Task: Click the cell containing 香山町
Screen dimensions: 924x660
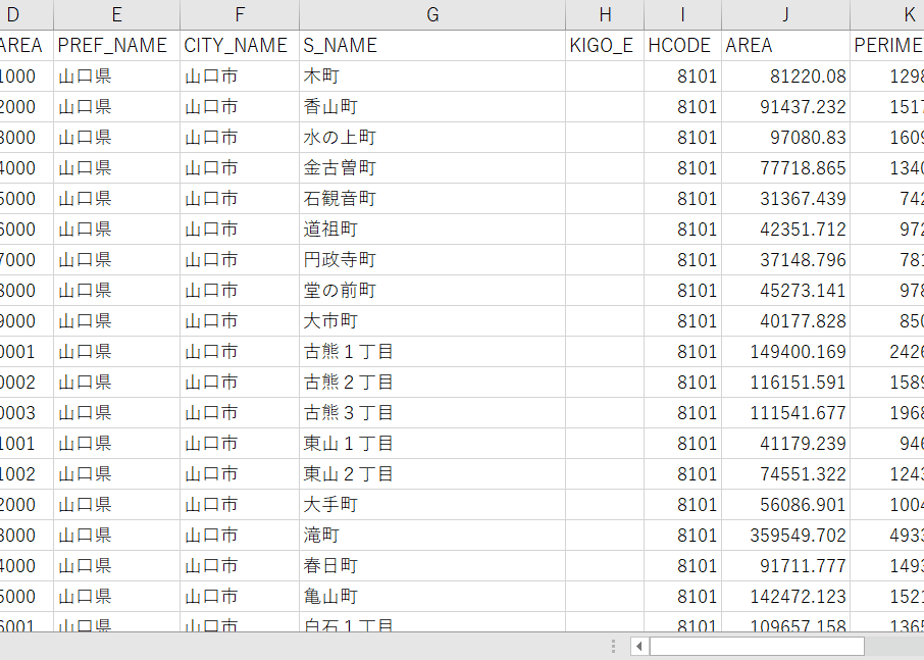Action: pyautogui.click(x=433, y=107)
